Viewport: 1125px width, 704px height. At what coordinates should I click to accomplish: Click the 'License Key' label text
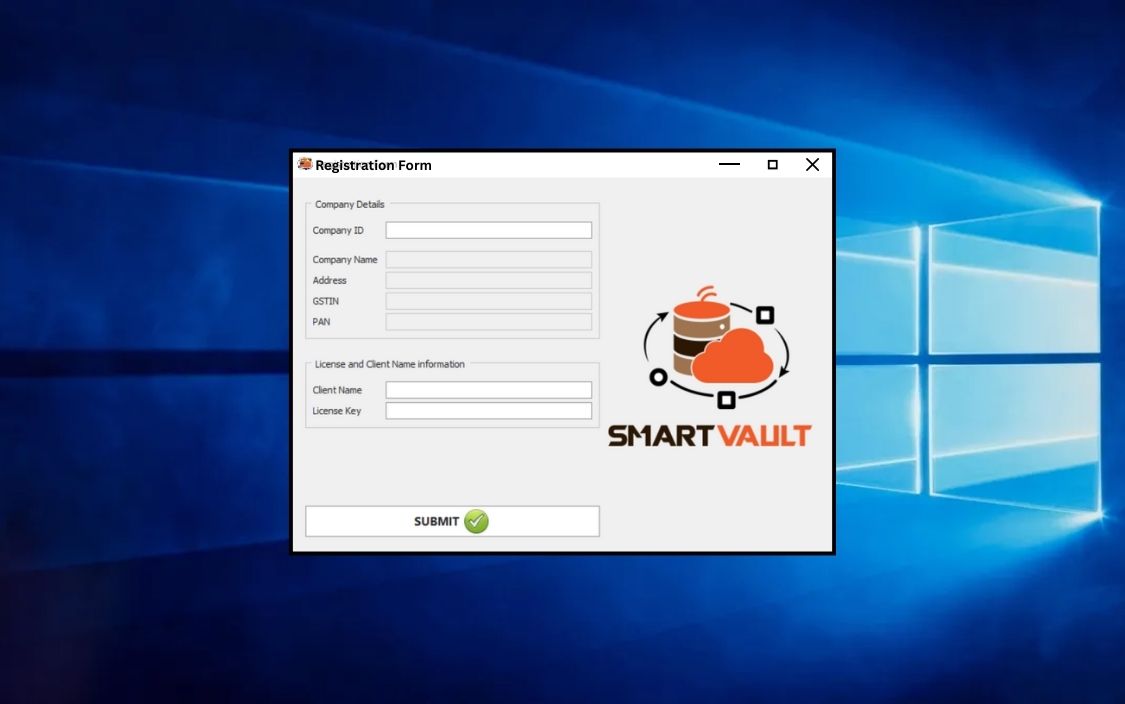click(336, 411)
